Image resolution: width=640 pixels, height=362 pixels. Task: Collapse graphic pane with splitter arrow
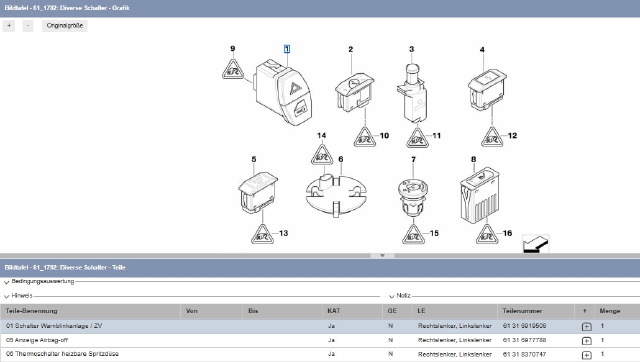click(x=382, y=255)
